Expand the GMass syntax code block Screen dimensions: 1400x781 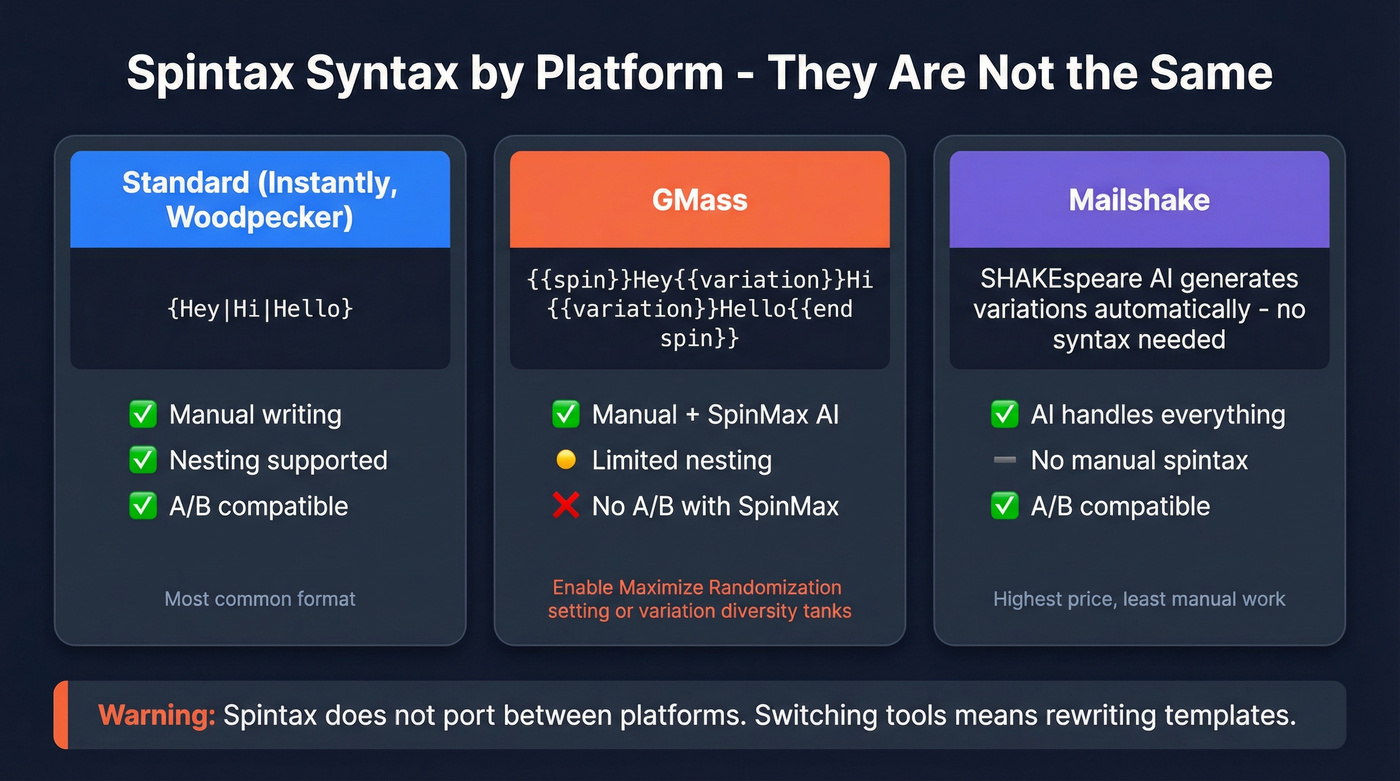(x=700, y=309)
